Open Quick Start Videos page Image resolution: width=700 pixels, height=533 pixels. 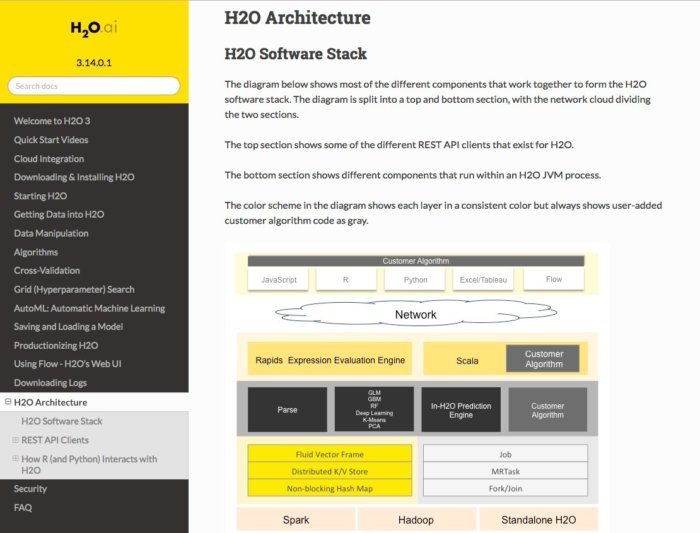(51, 139)
